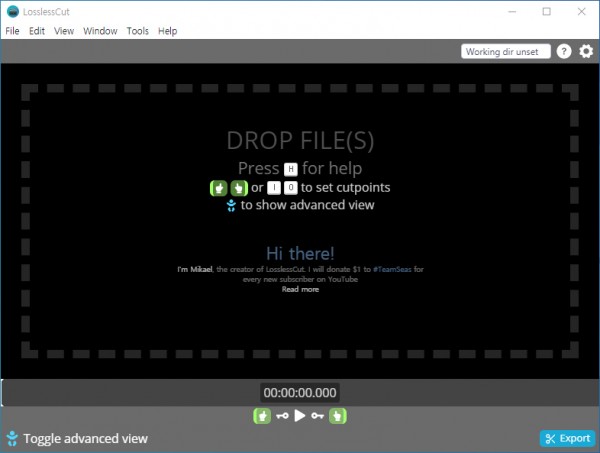Play the video with the play button
Screen dimensions: 600x453
[300, 416]
